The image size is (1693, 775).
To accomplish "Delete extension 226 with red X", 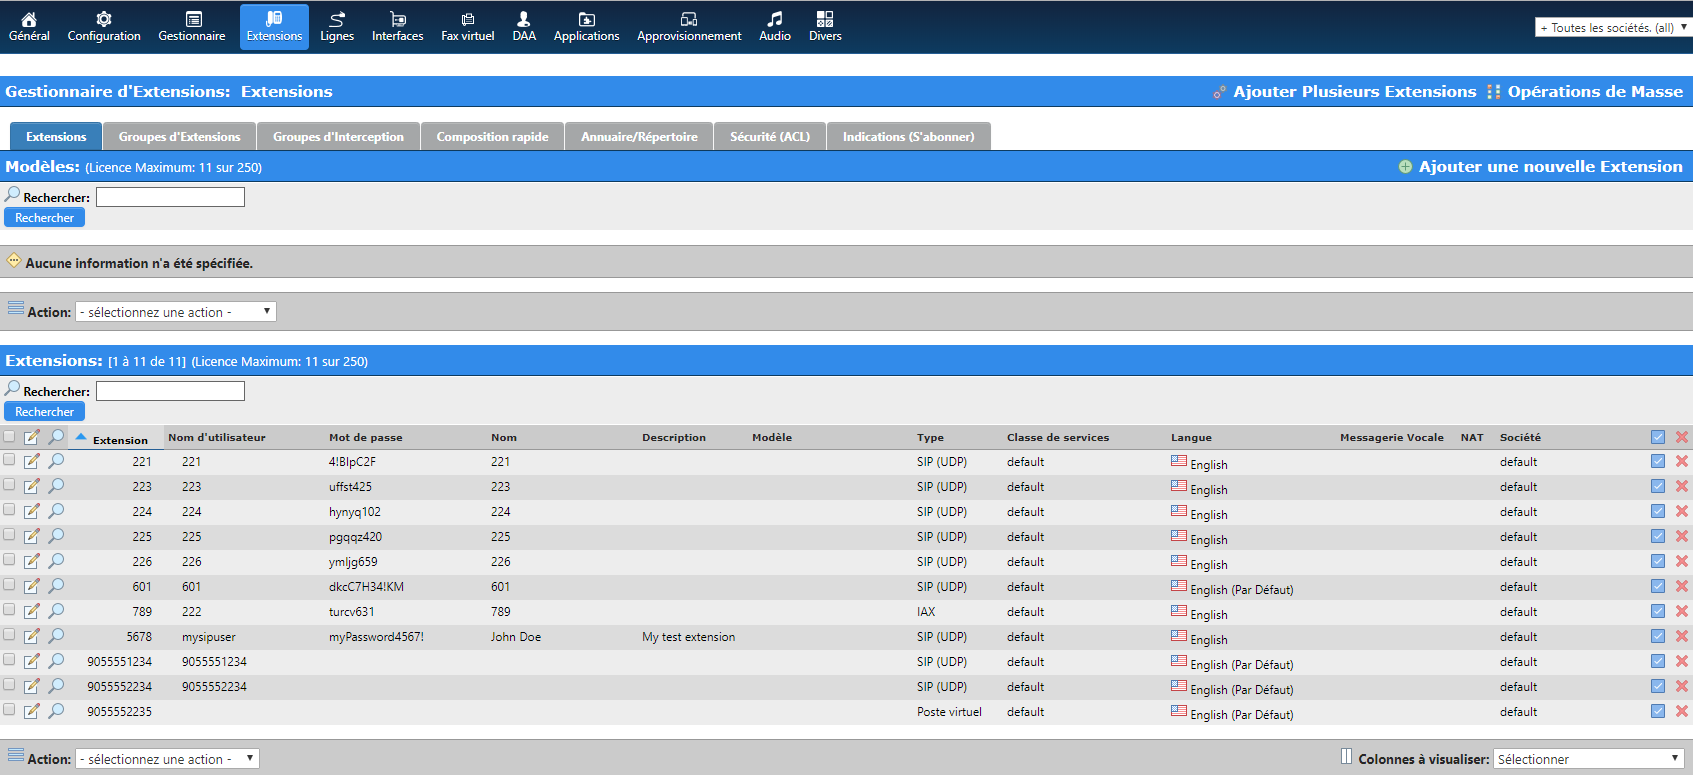I will [x=1682, y=561].
